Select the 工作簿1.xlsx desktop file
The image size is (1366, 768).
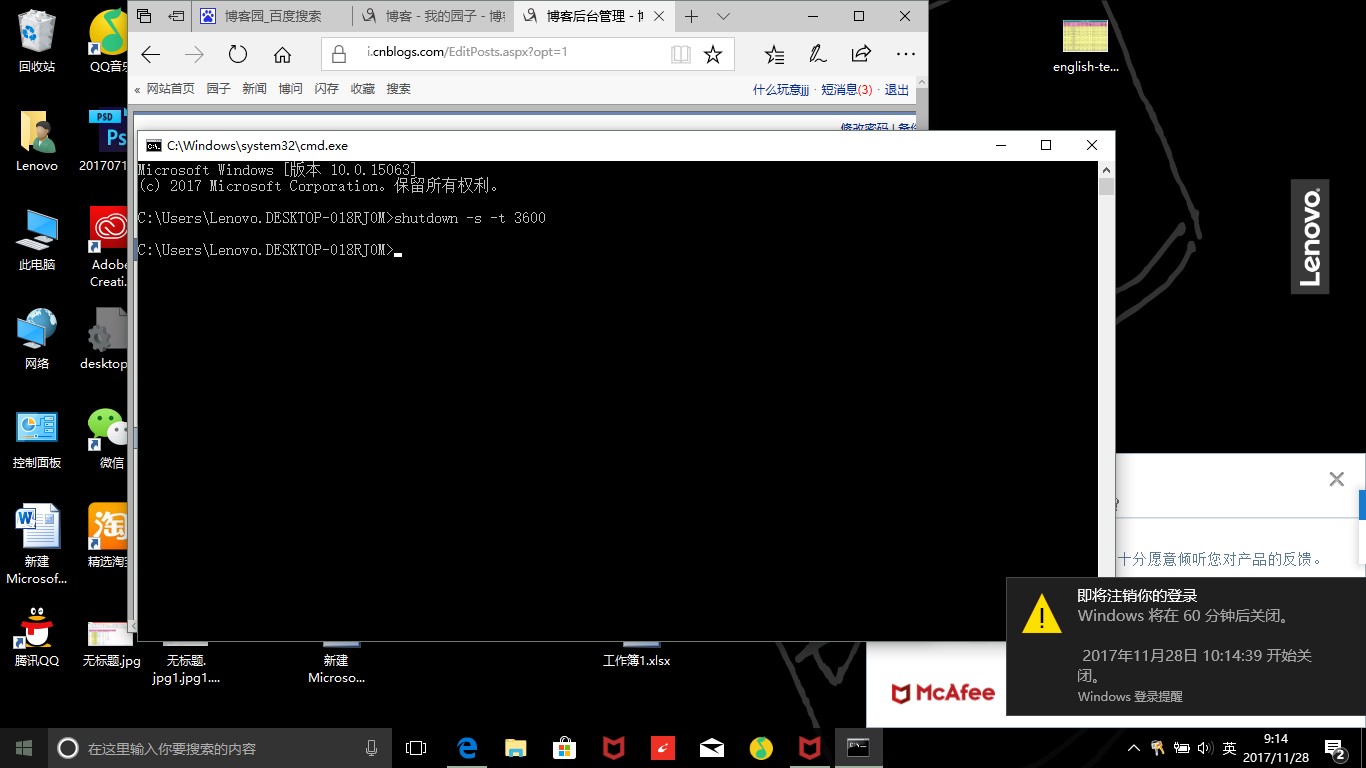637,653
